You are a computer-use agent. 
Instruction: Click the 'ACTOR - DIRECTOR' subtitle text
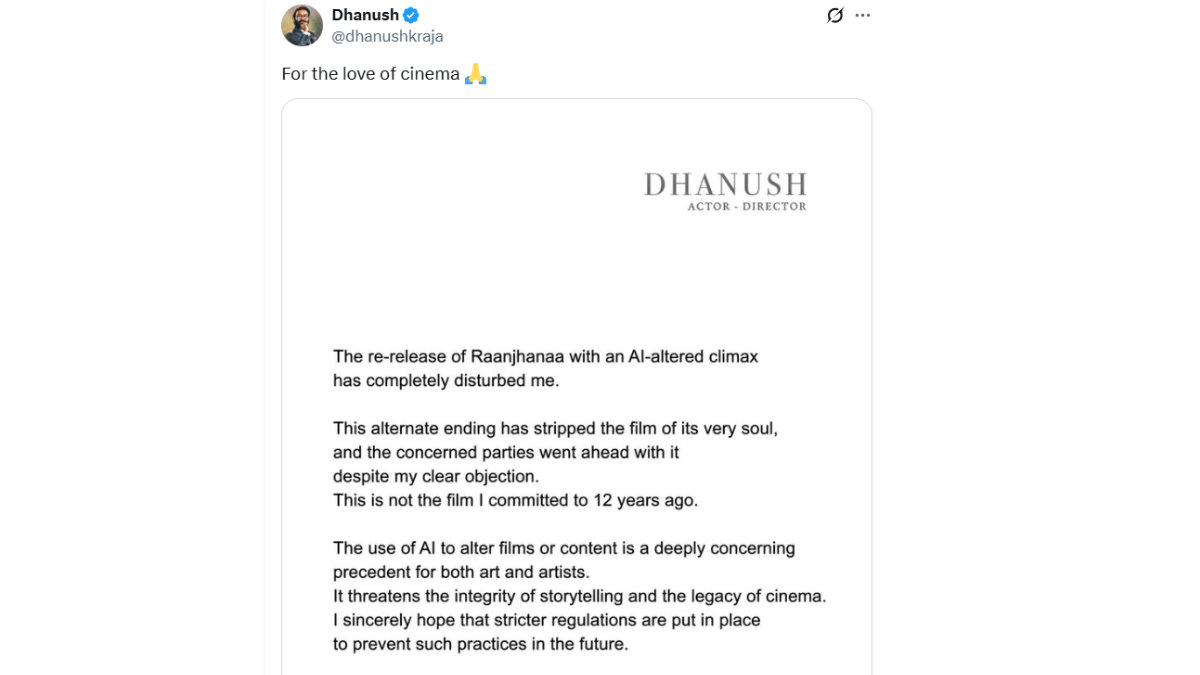[x=747, y=207]
